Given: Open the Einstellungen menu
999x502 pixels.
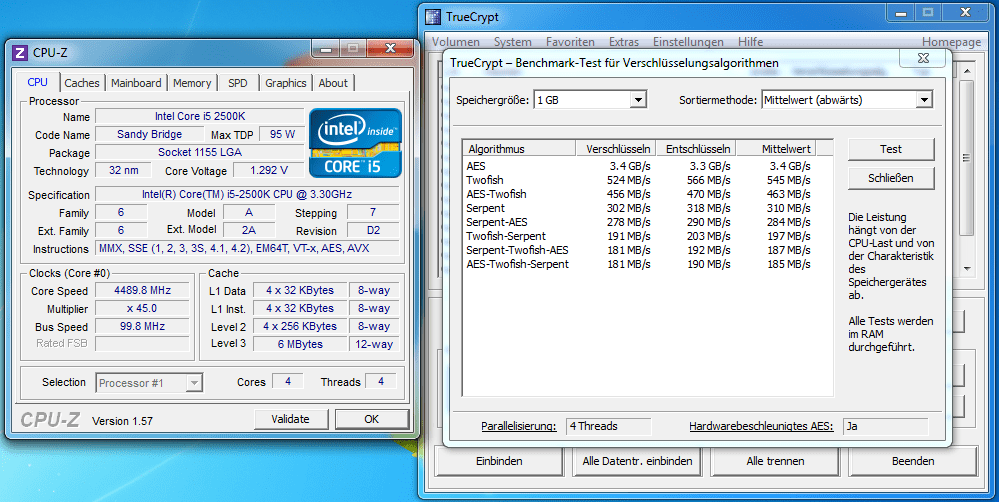Looking at the screenshot, I should (688, 42).
